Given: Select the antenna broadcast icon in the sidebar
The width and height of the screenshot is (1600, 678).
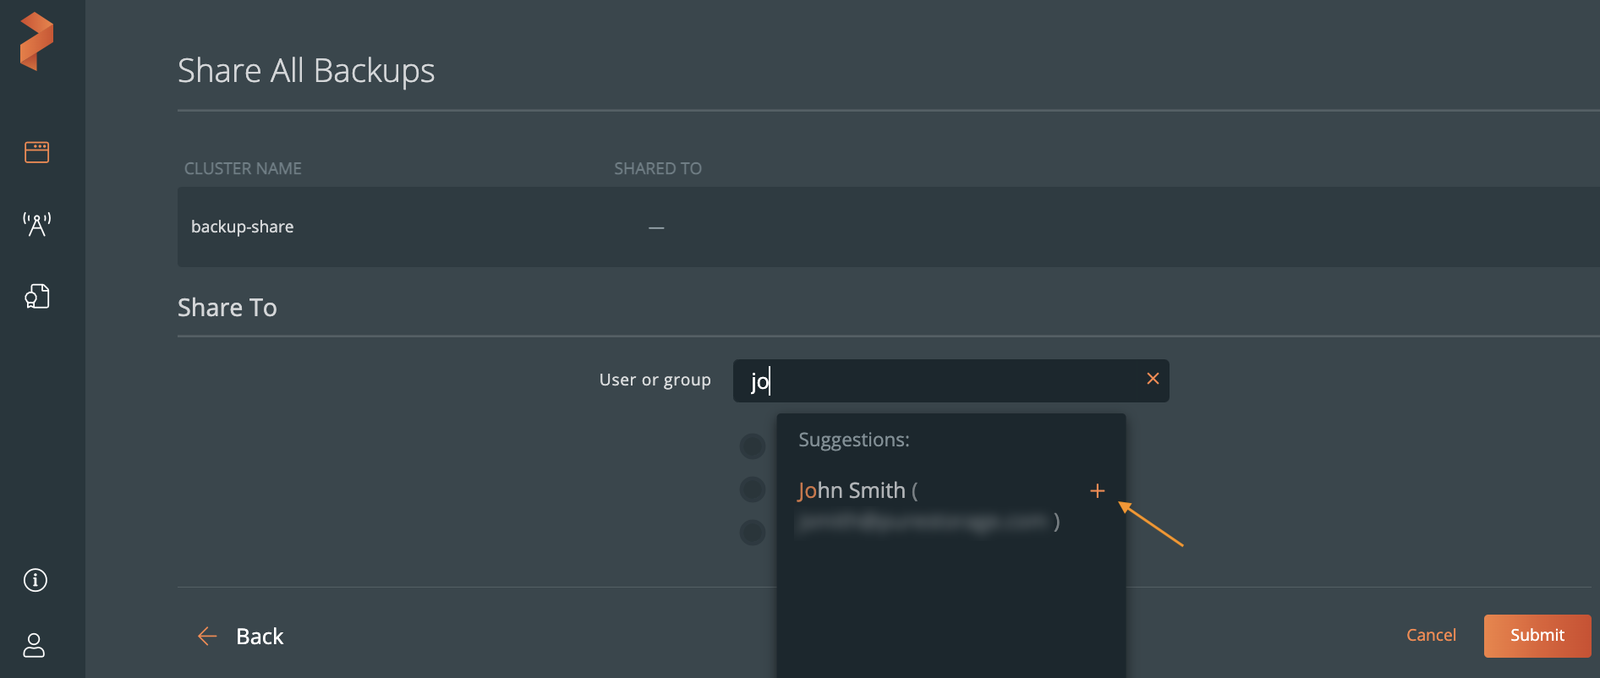Looking at the screenshot, I should tap(37, 224).
